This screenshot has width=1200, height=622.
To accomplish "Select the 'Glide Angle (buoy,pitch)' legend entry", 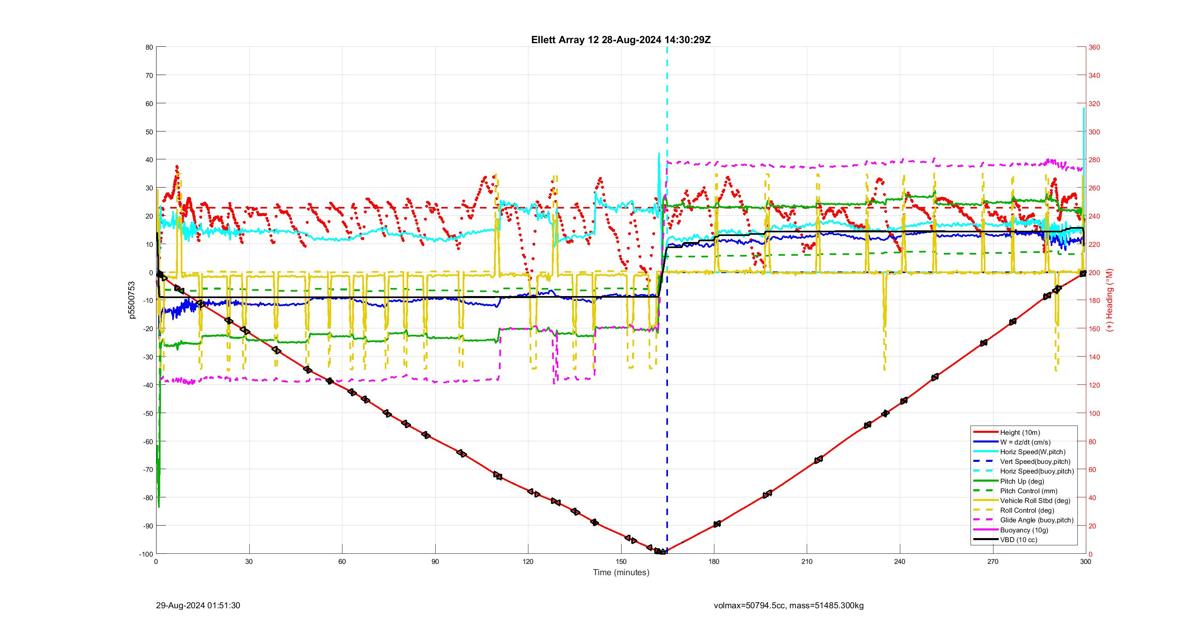I will (x=1037, y=520).
